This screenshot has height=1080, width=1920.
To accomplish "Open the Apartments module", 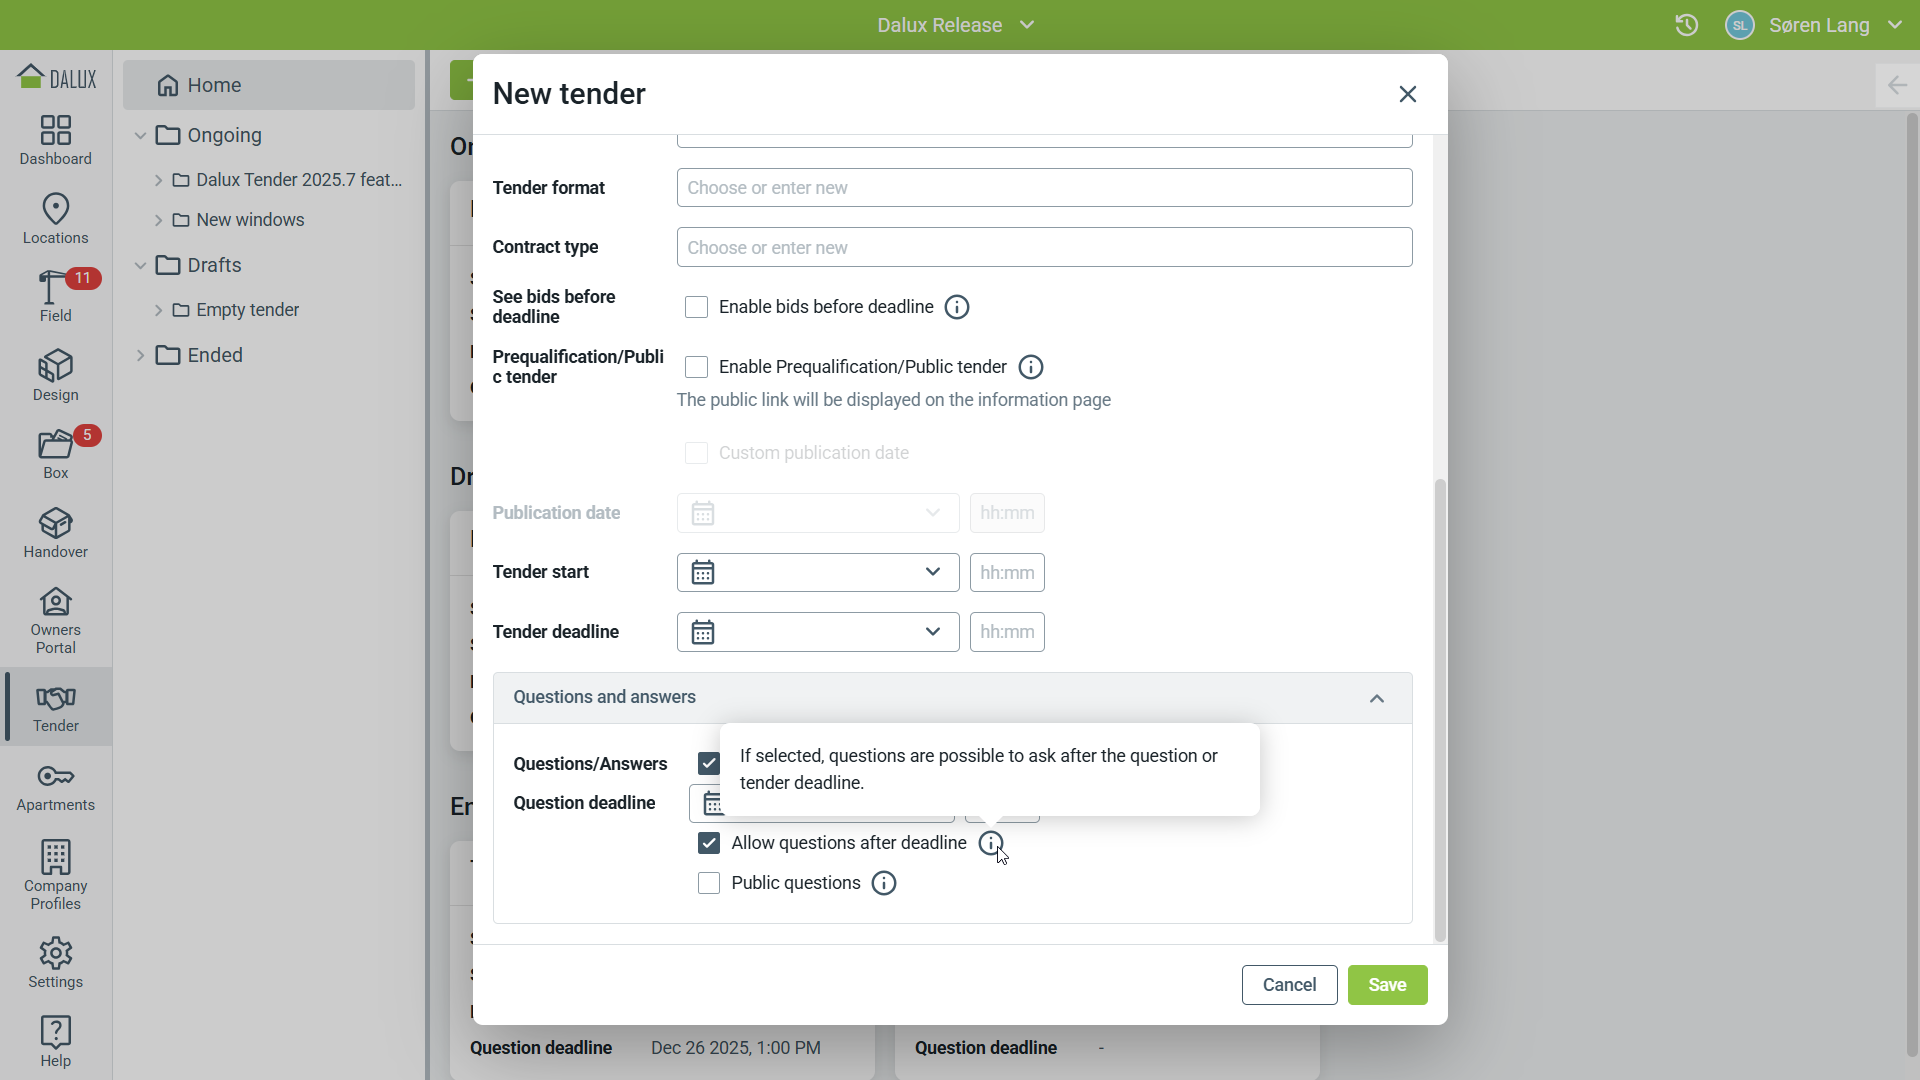I will click(56, 787).
